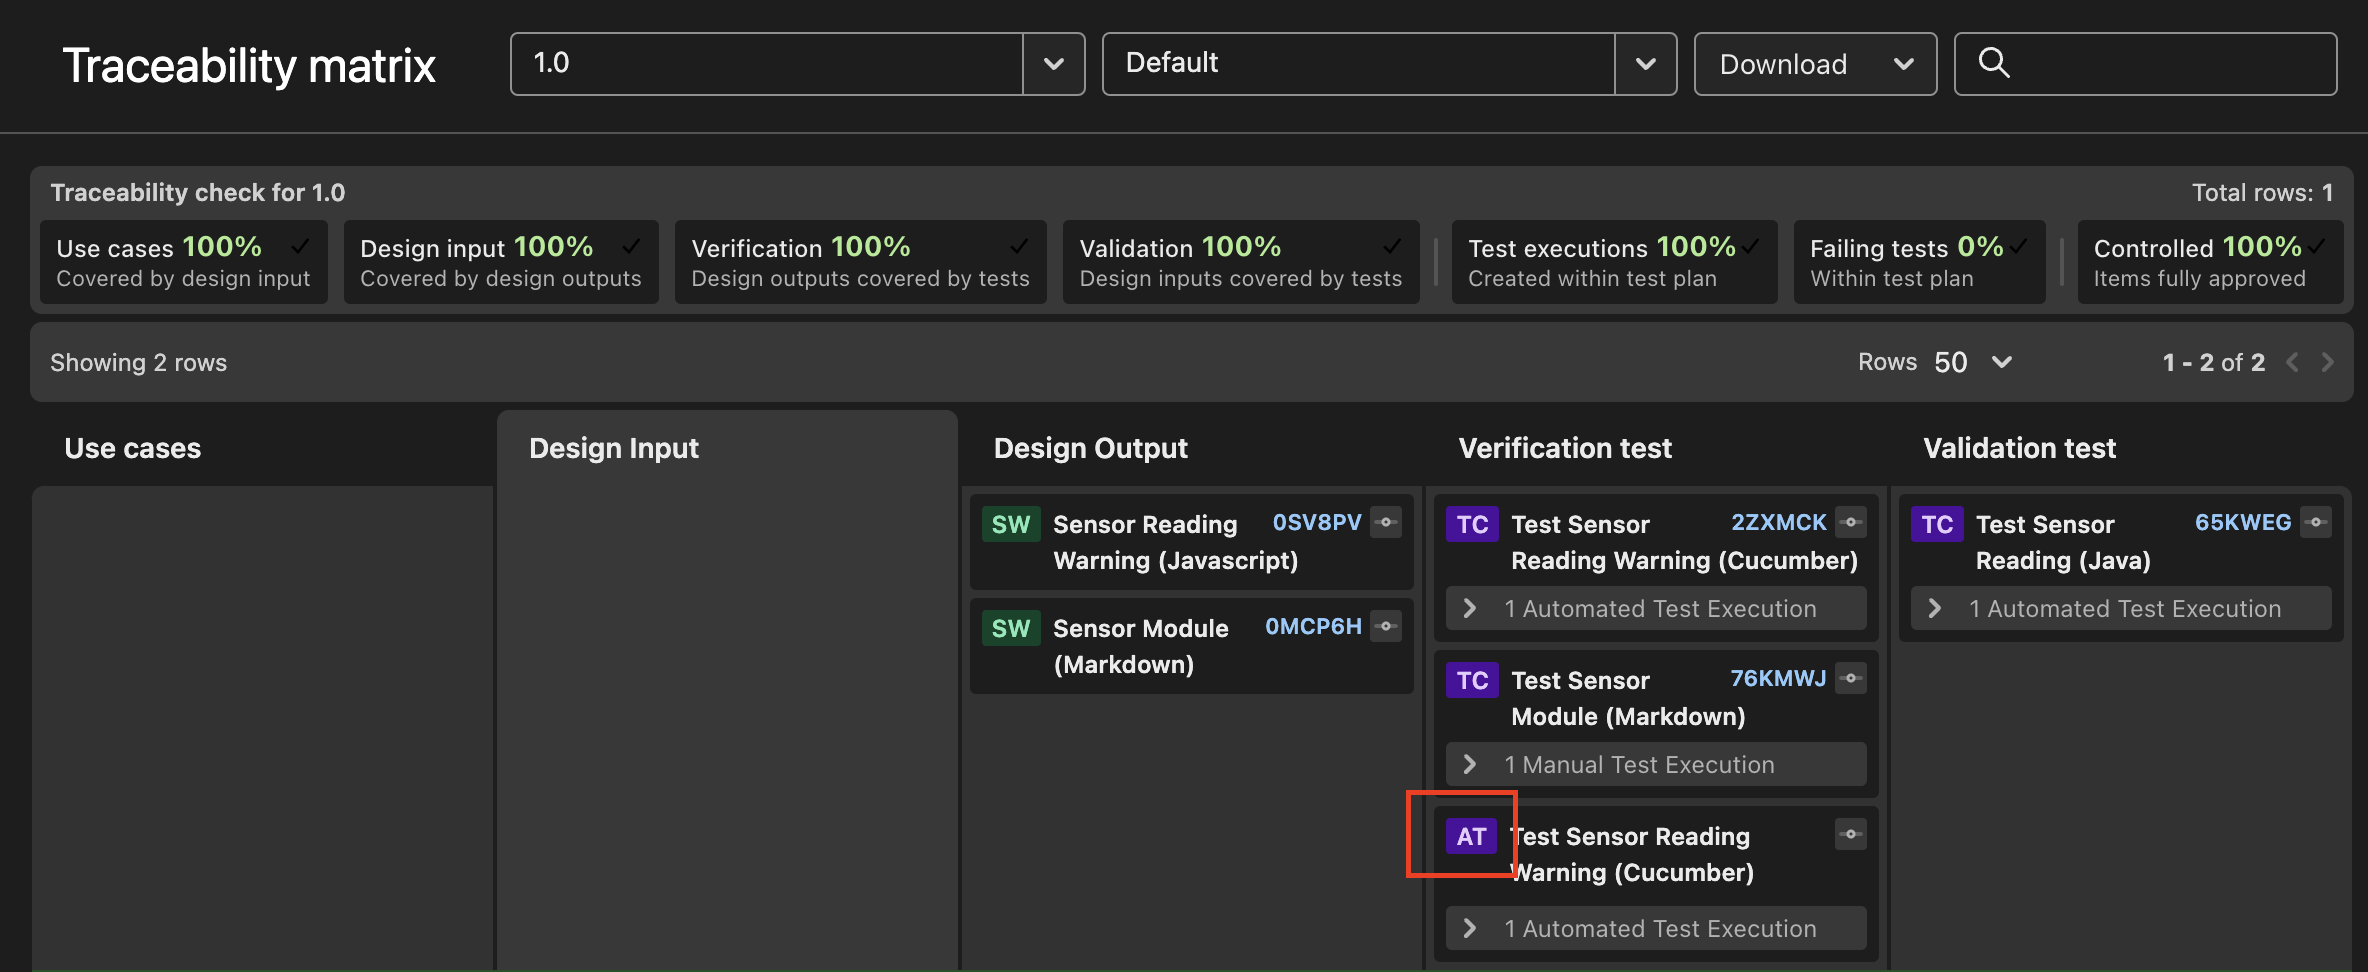Click trace icon beside 76KMWJ test case
The height and width of the screenshot is (972, 2368).
[1851, 678]
